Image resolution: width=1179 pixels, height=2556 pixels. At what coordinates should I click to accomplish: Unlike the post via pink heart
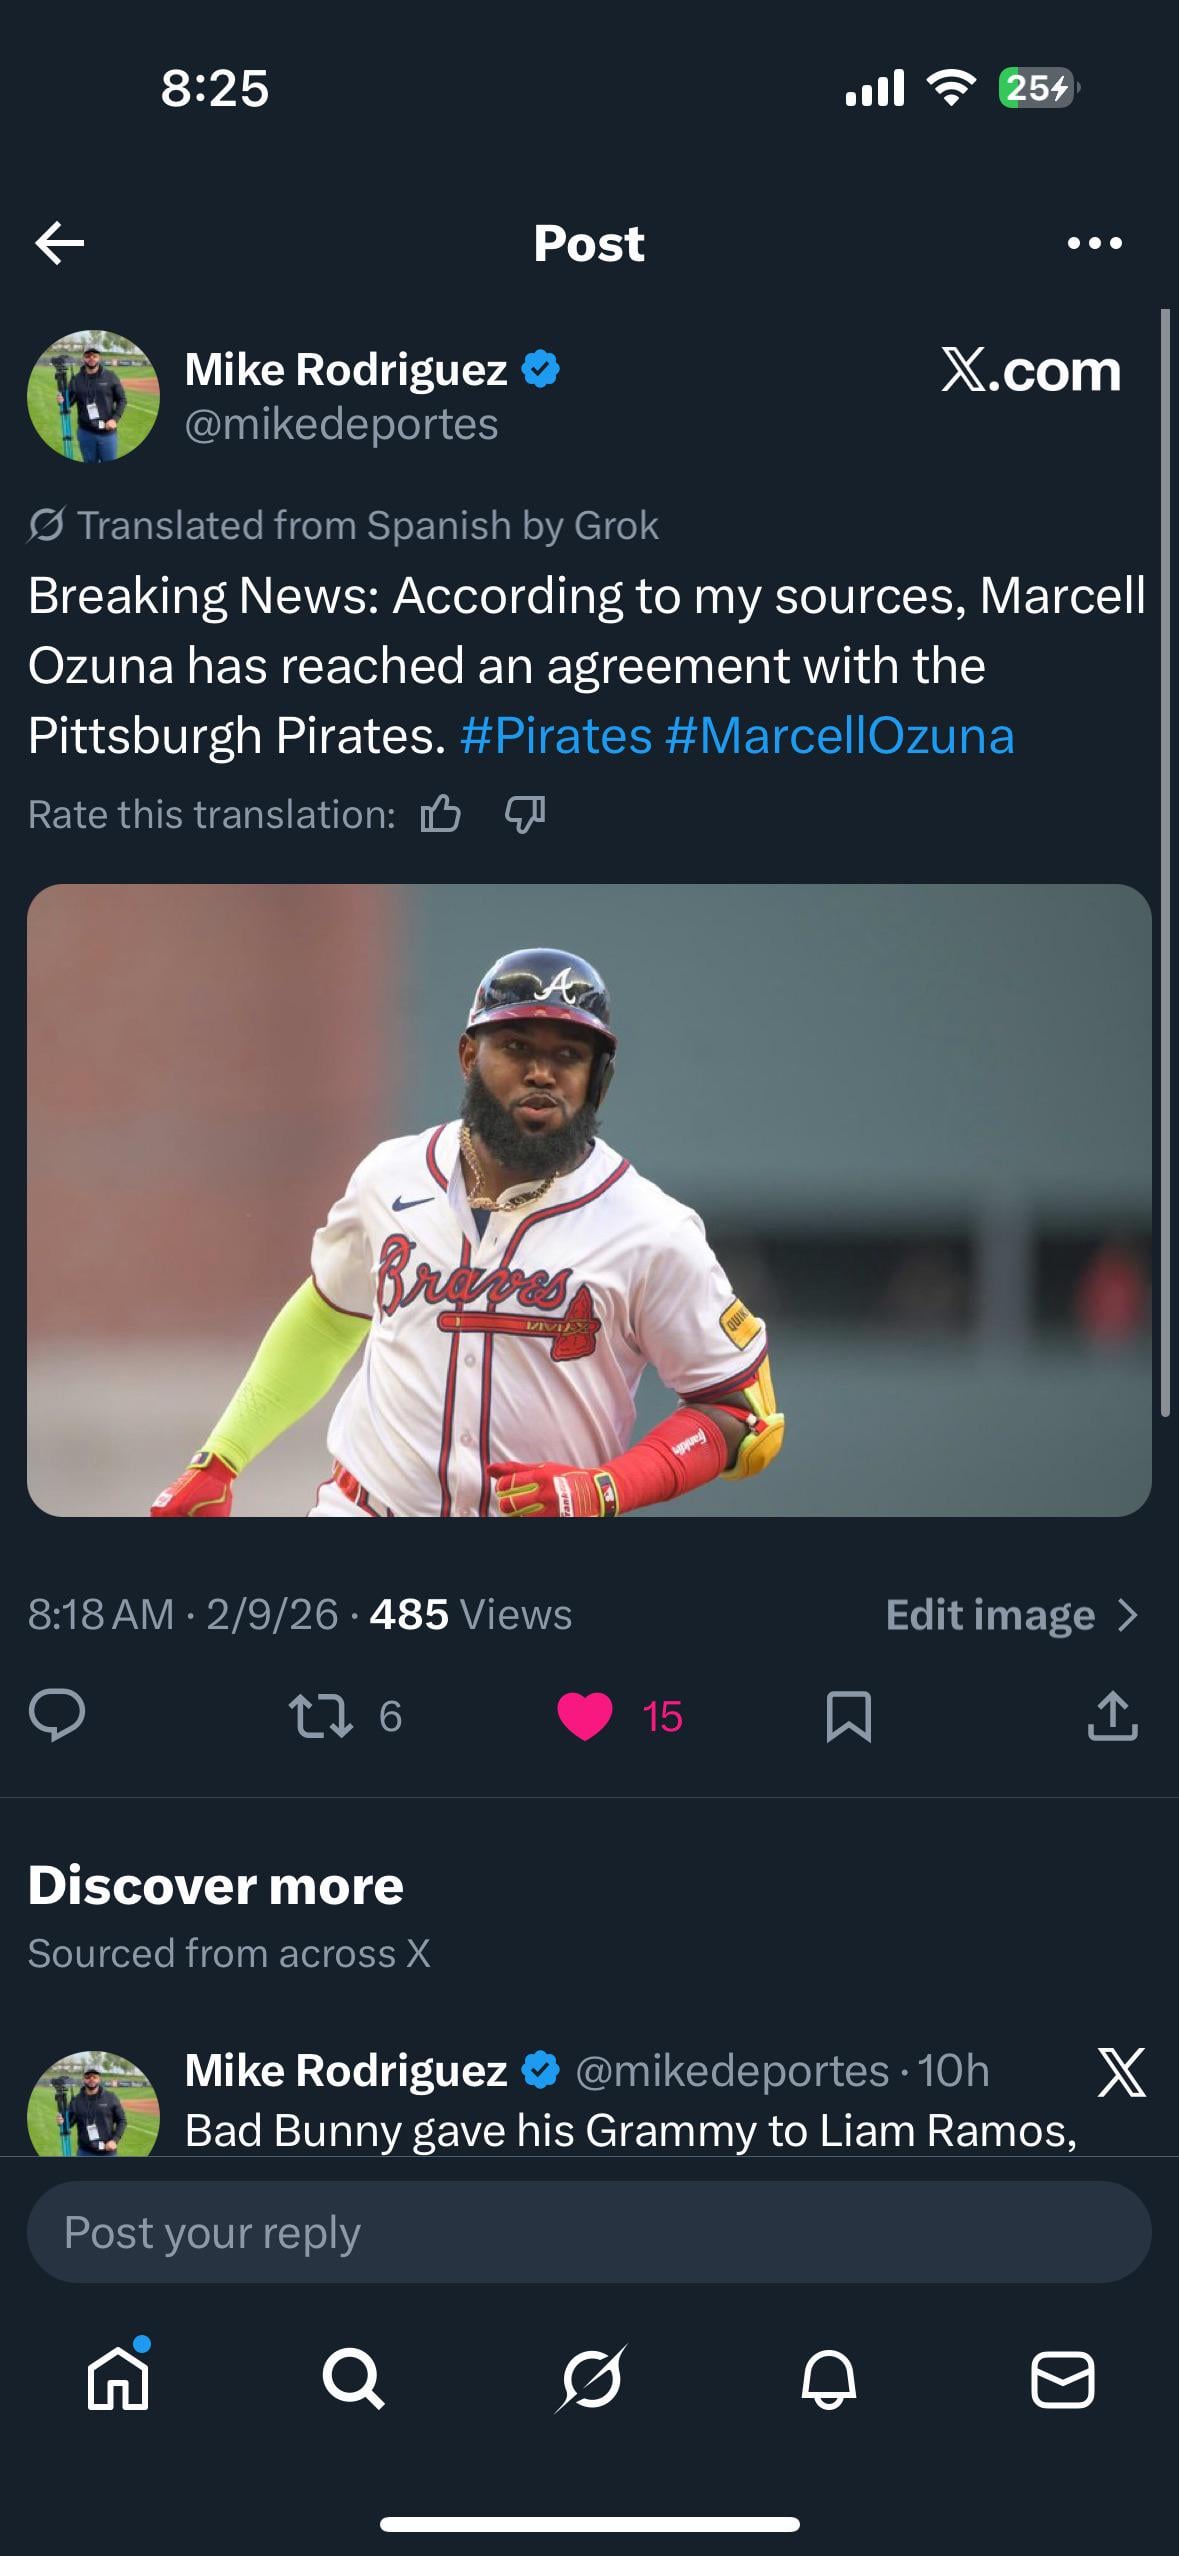(x=585, y=1715)
